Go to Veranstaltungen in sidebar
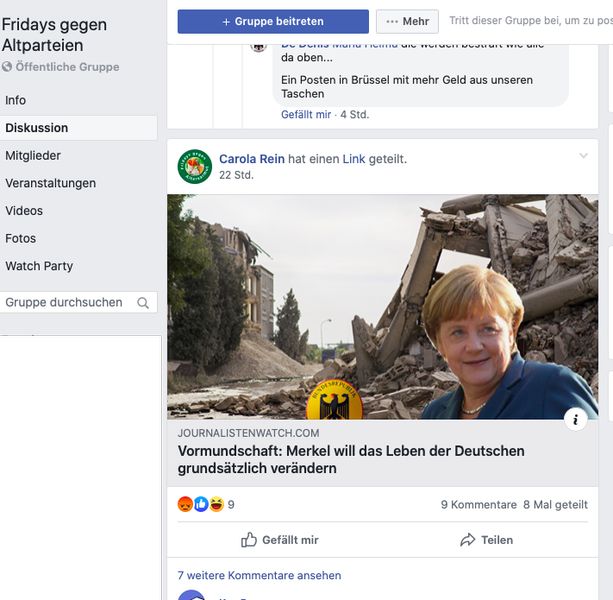613x600 pixels. coord(51,183)
